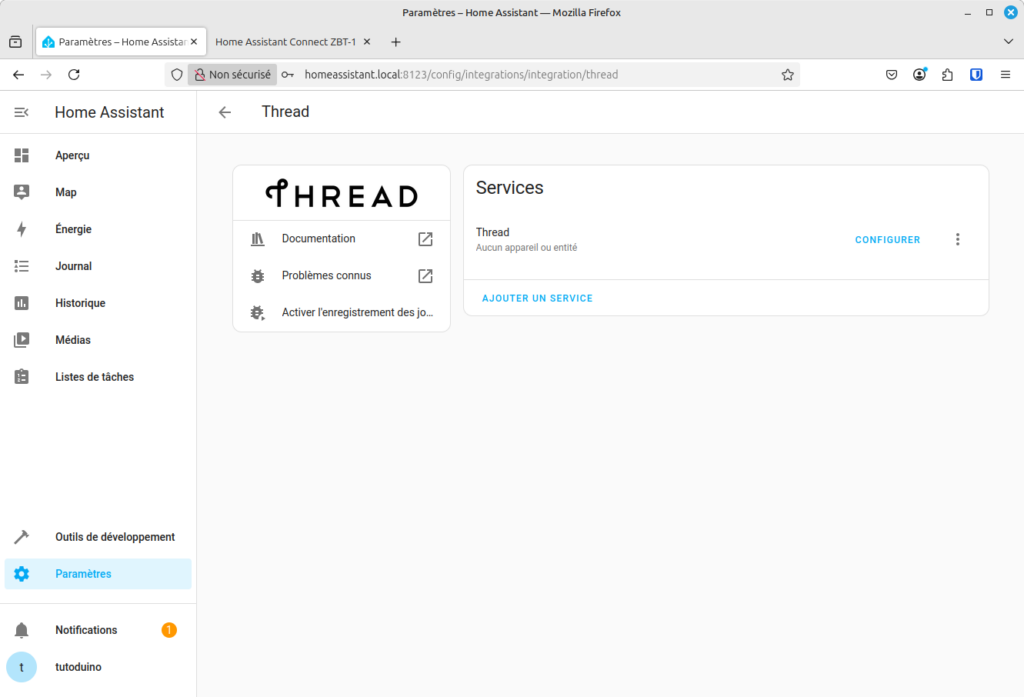Click AJOUTER UN SERVICE button
The height and width of the screenshot is (697, 1024).
pos(537,298)
